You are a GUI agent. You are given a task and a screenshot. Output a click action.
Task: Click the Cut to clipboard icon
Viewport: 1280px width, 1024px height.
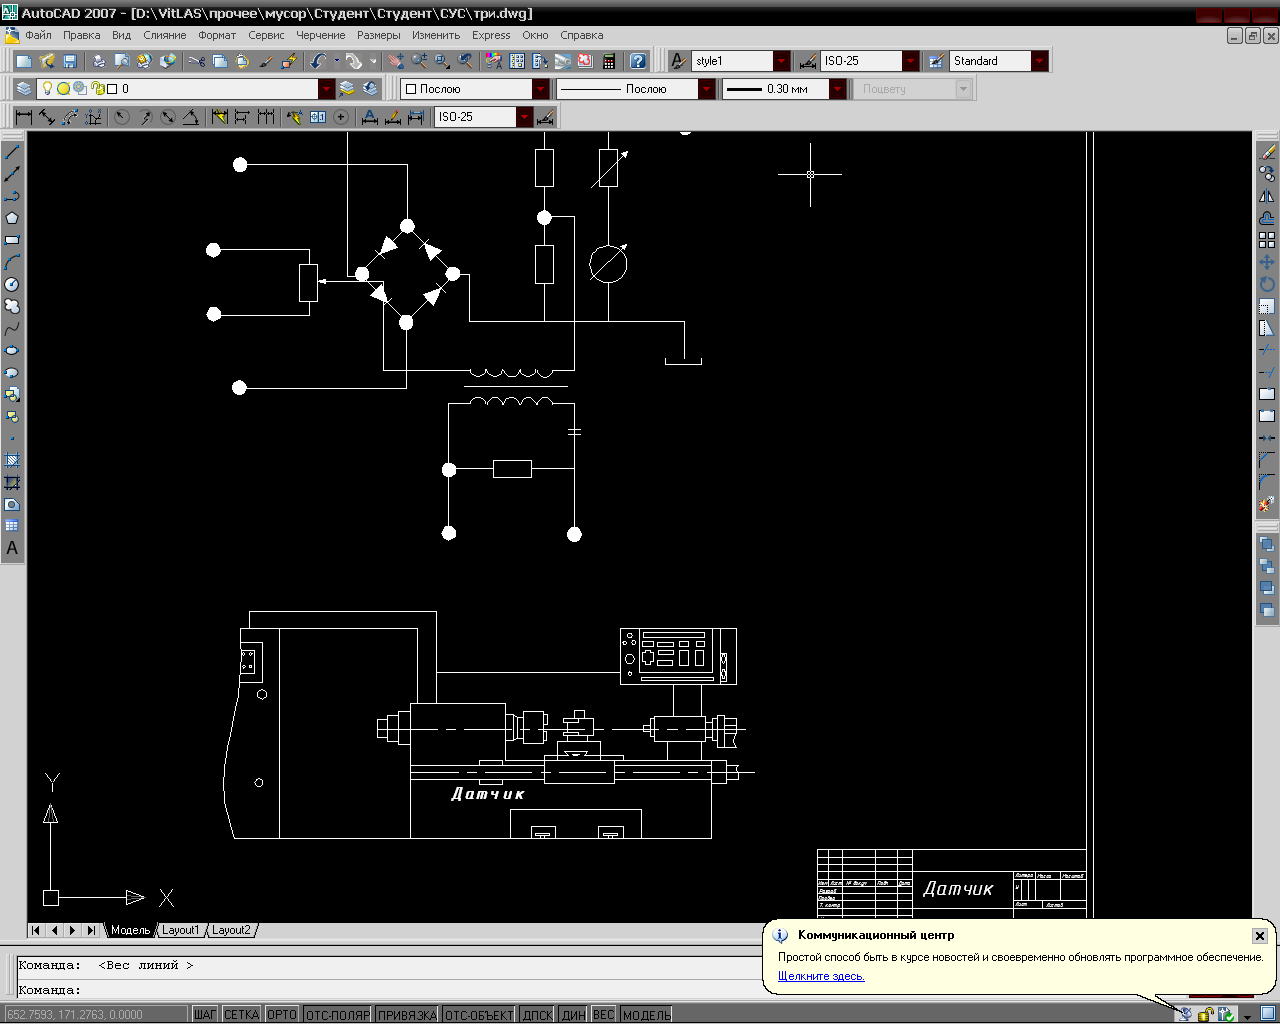196,61
